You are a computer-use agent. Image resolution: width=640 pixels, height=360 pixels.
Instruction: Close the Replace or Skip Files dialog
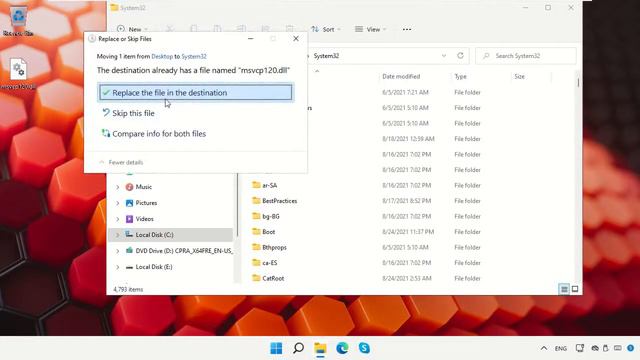(296, 39)
